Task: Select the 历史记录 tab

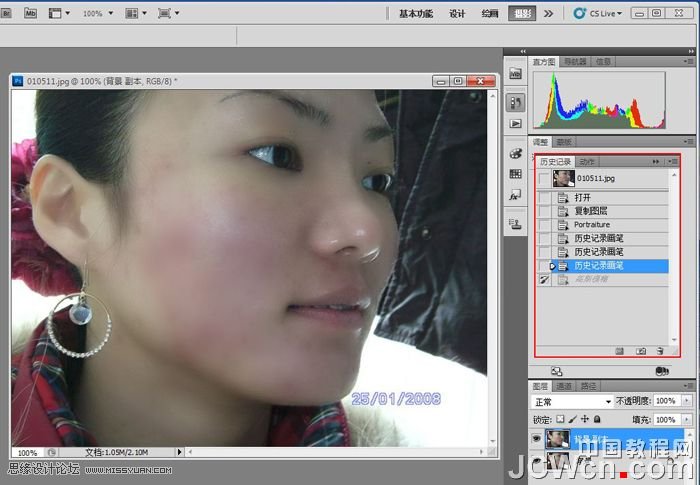Action: pos(555,162)
